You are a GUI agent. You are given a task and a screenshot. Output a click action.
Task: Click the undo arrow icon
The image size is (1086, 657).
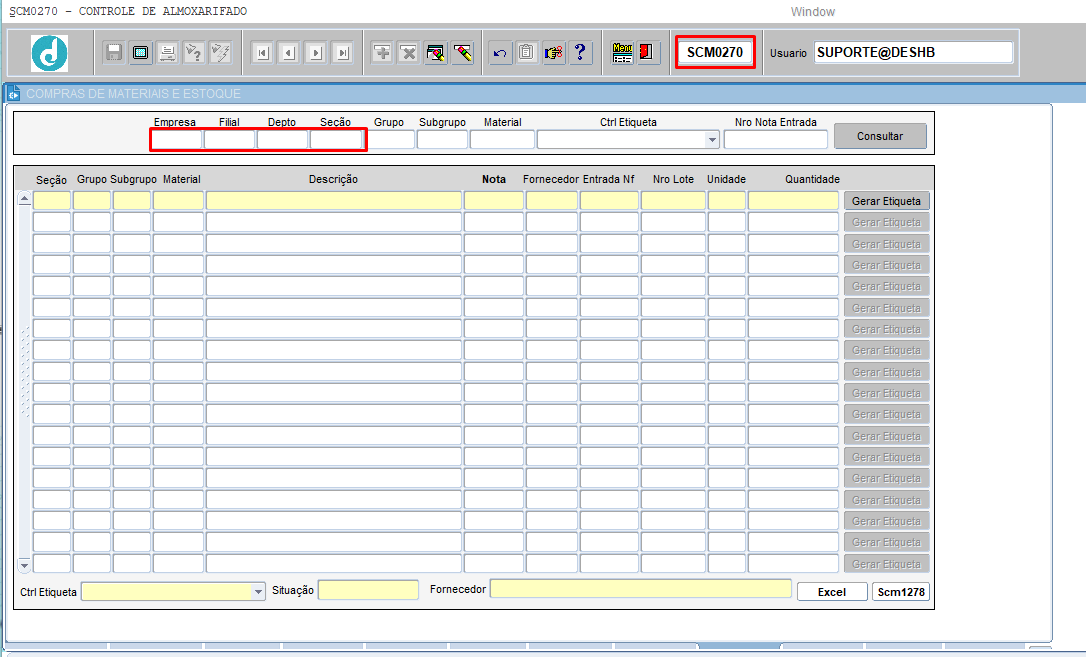click(x=500, y=53)
